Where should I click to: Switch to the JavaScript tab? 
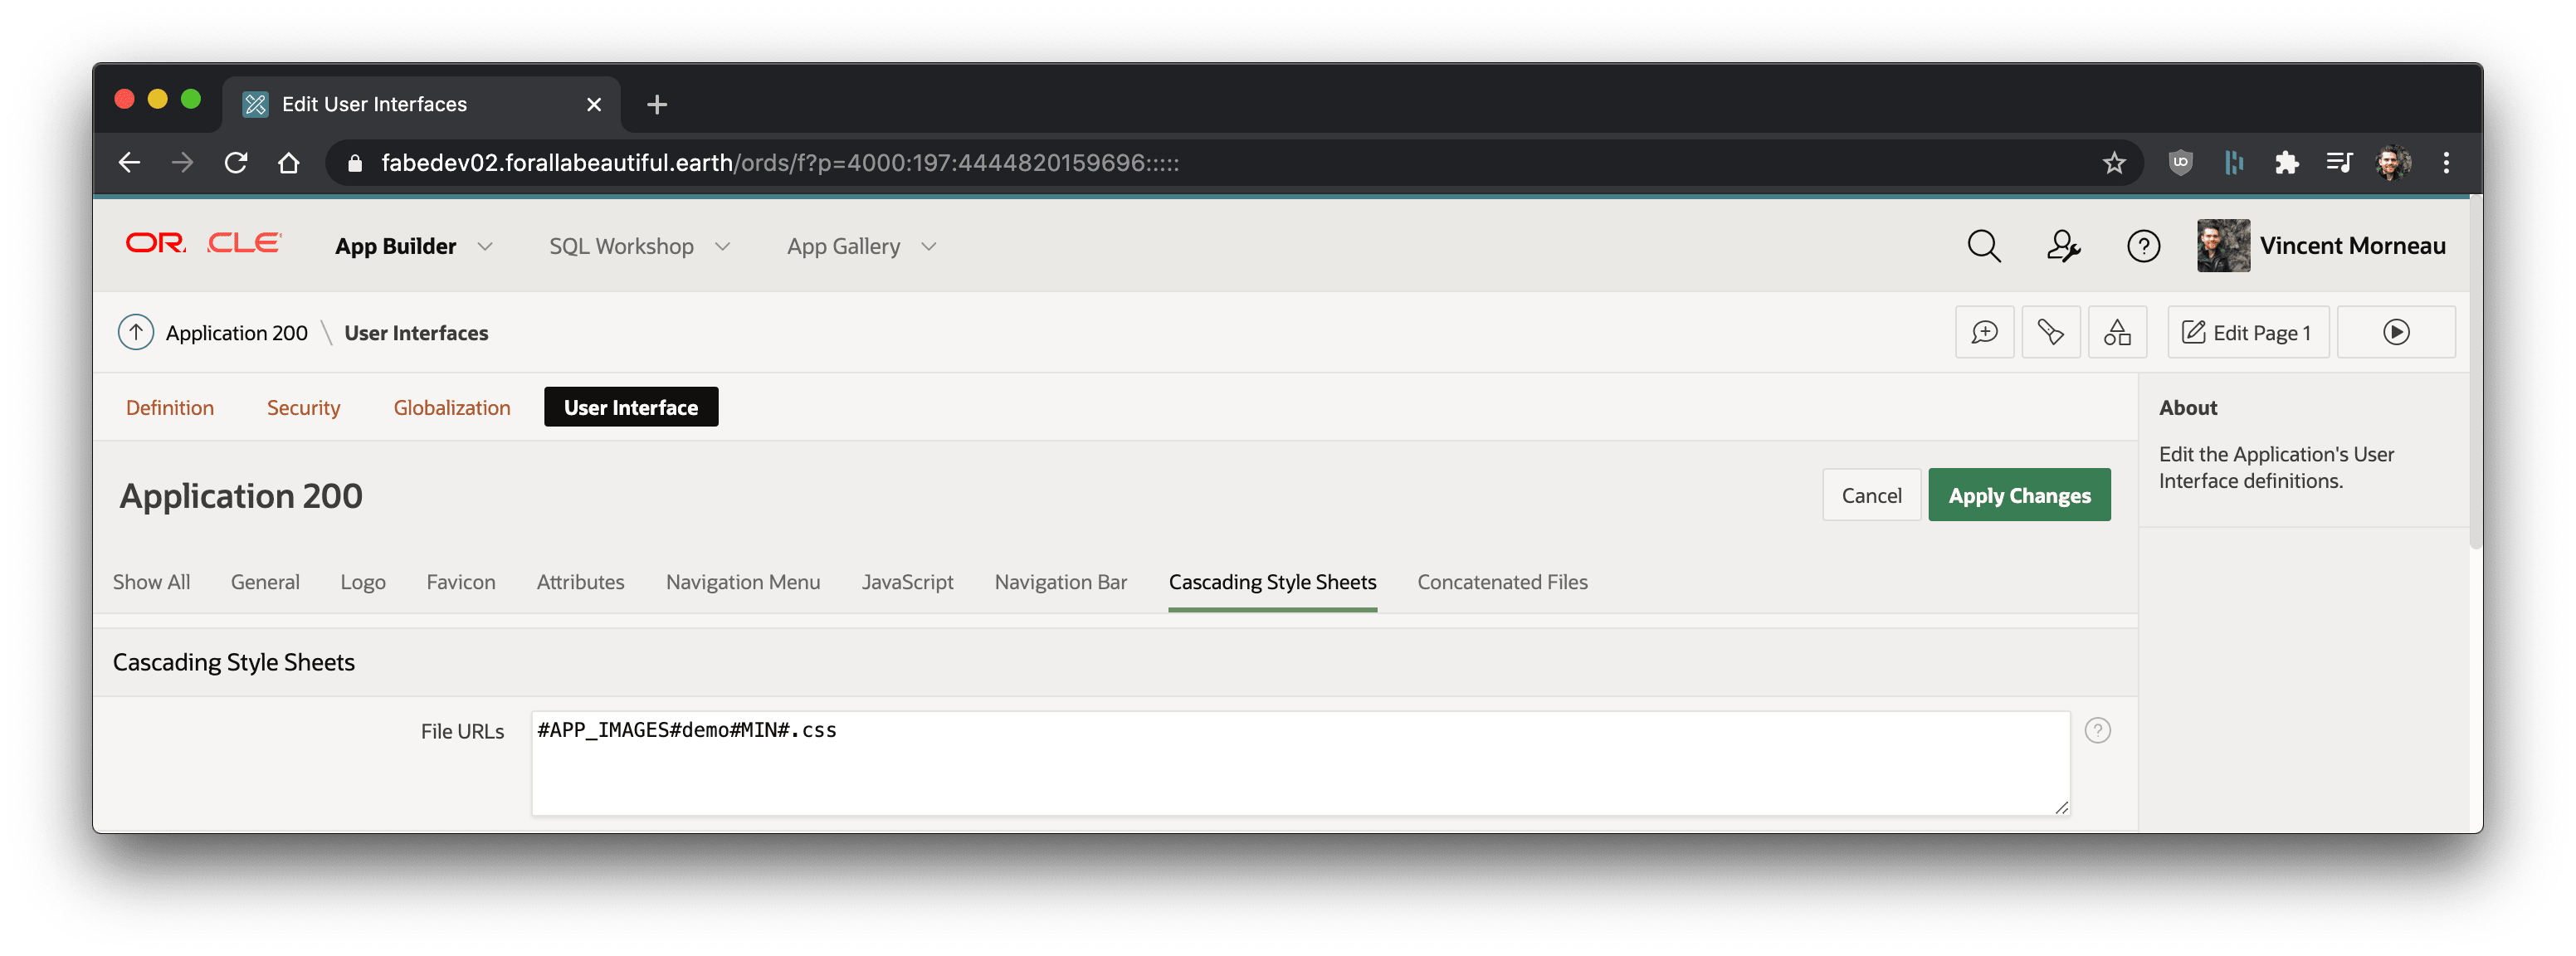coord(907,582)
